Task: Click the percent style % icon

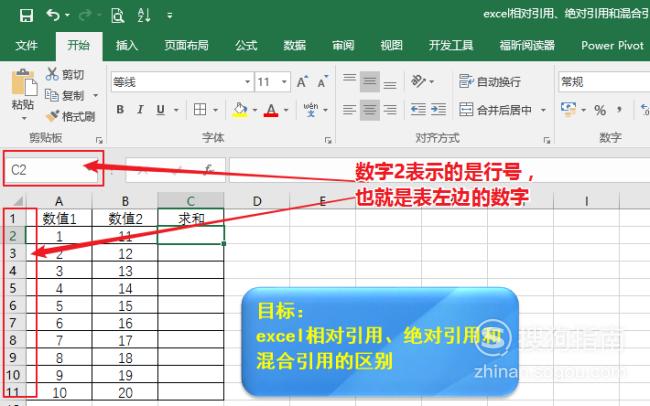Action: (x=600, y=110)
